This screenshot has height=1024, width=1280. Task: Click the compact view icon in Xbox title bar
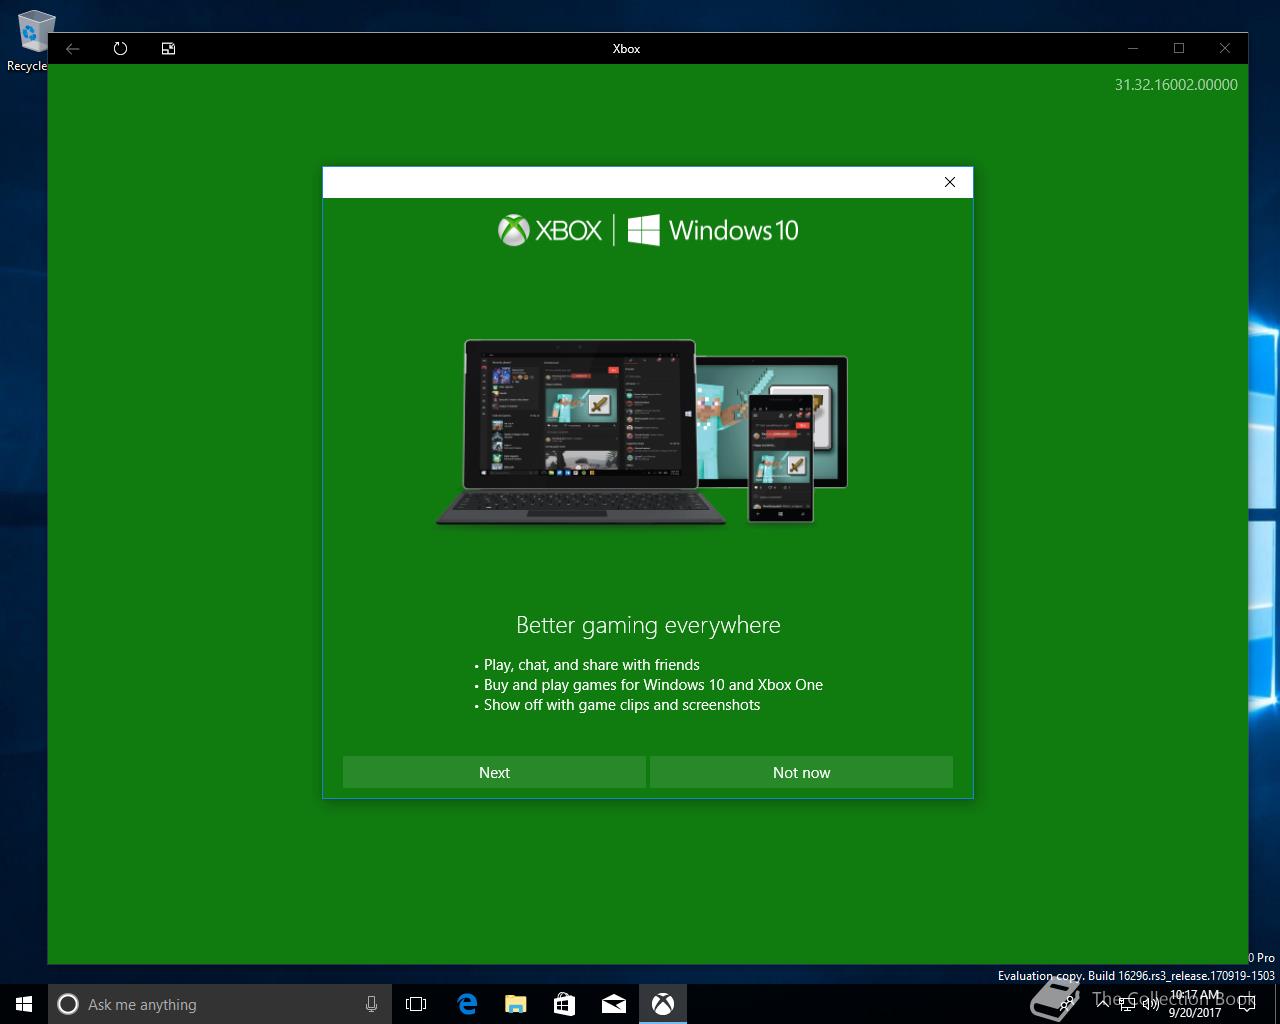point(169,48)
